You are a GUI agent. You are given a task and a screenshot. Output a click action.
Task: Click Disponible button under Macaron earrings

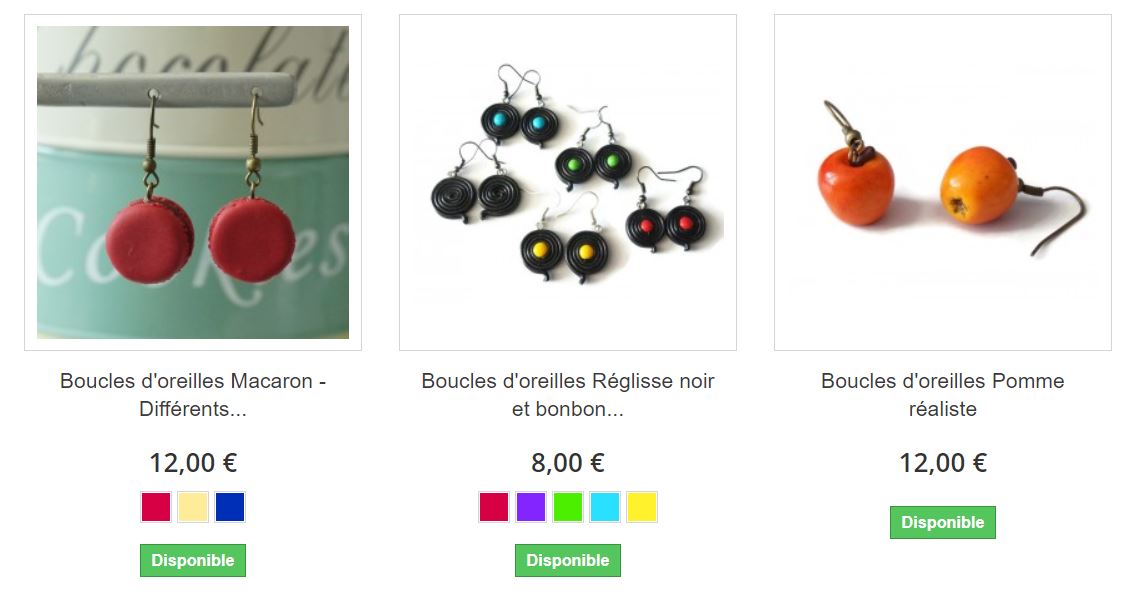tap(193, 560)
